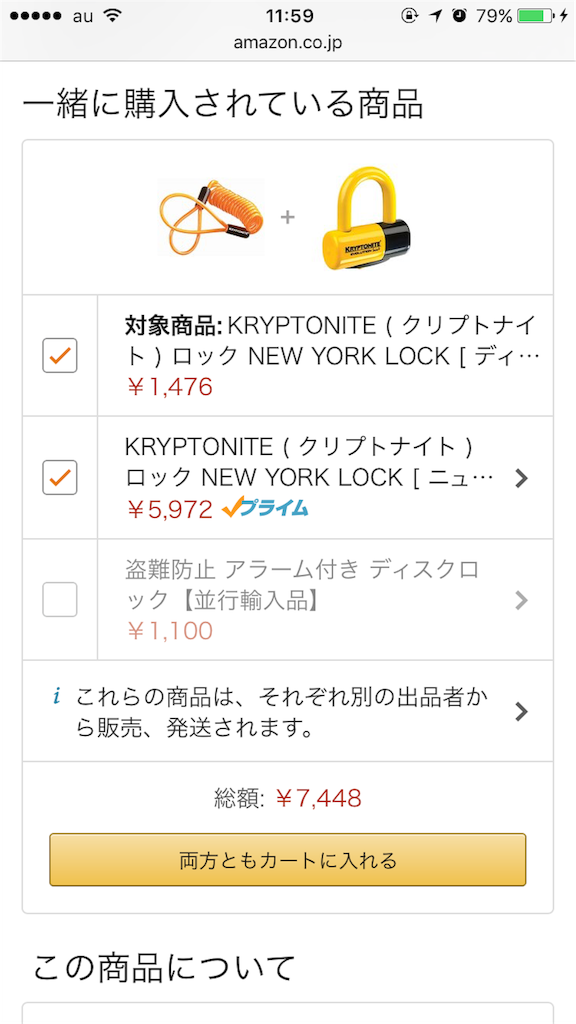Tap the rotation lock status icon

[409, 16]
